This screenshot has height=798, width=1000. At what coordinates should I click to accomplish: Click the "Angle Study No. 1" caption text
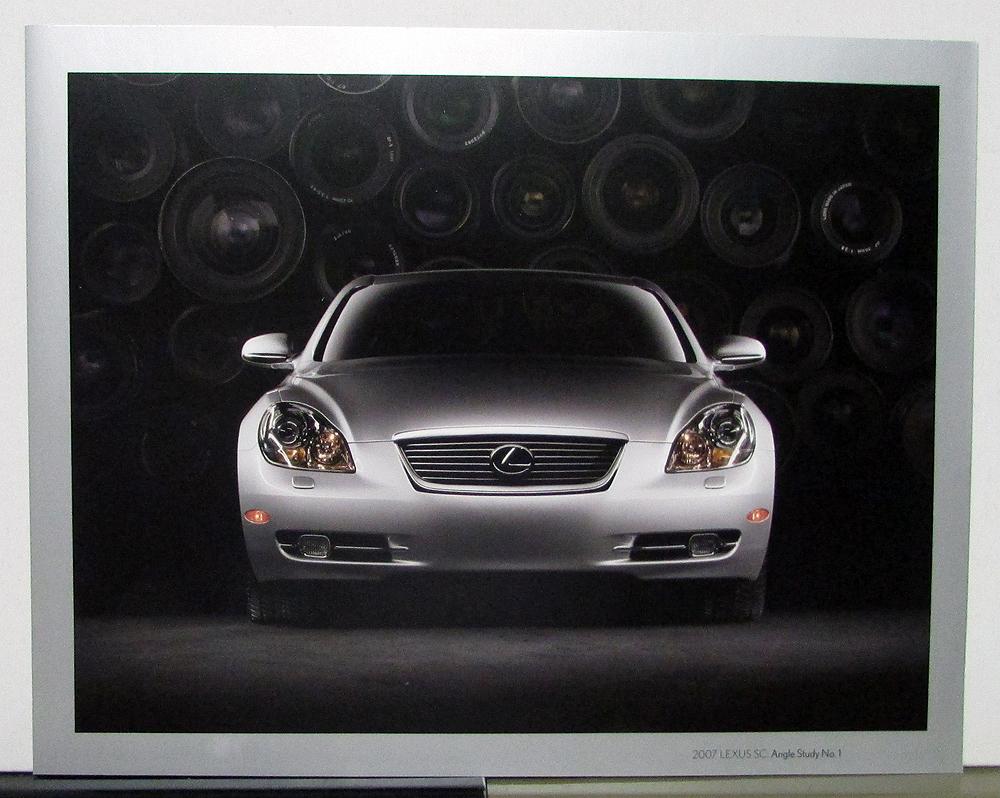[807, 755]
